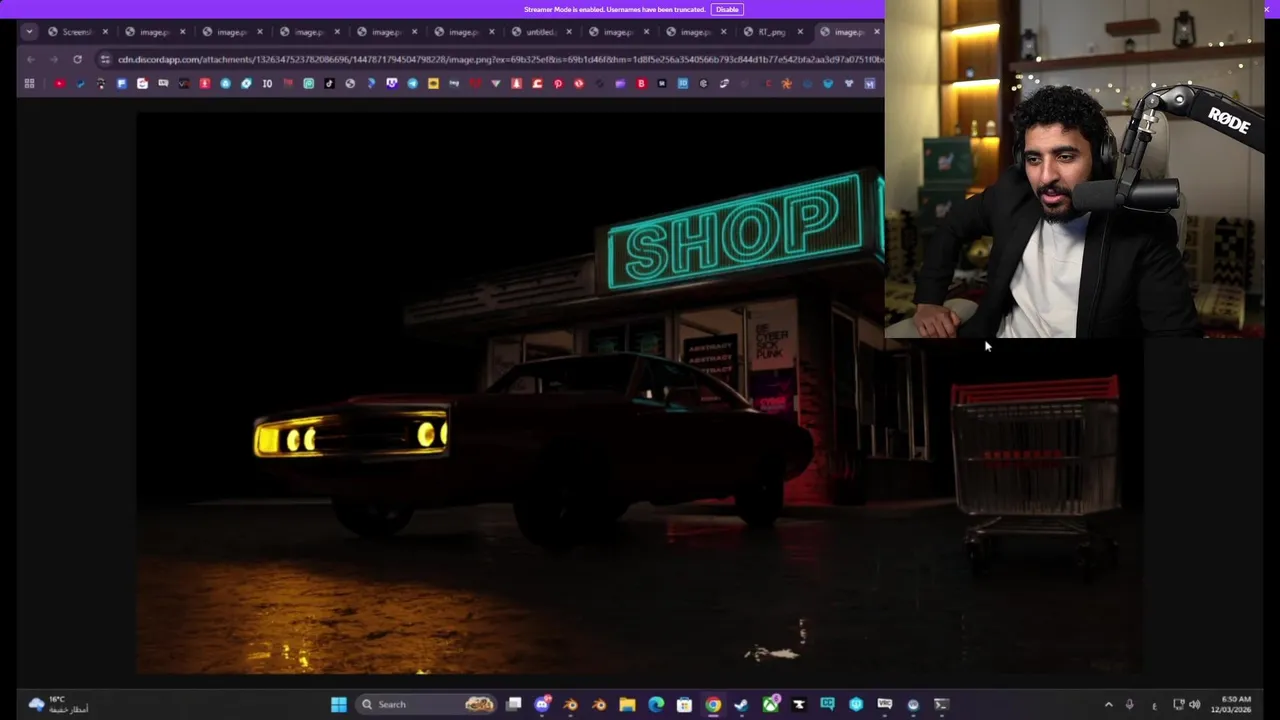Open the volume tray icon
Image resolution: width=1280 pixels, height=720 pixels.
[x=1194, y=704]
